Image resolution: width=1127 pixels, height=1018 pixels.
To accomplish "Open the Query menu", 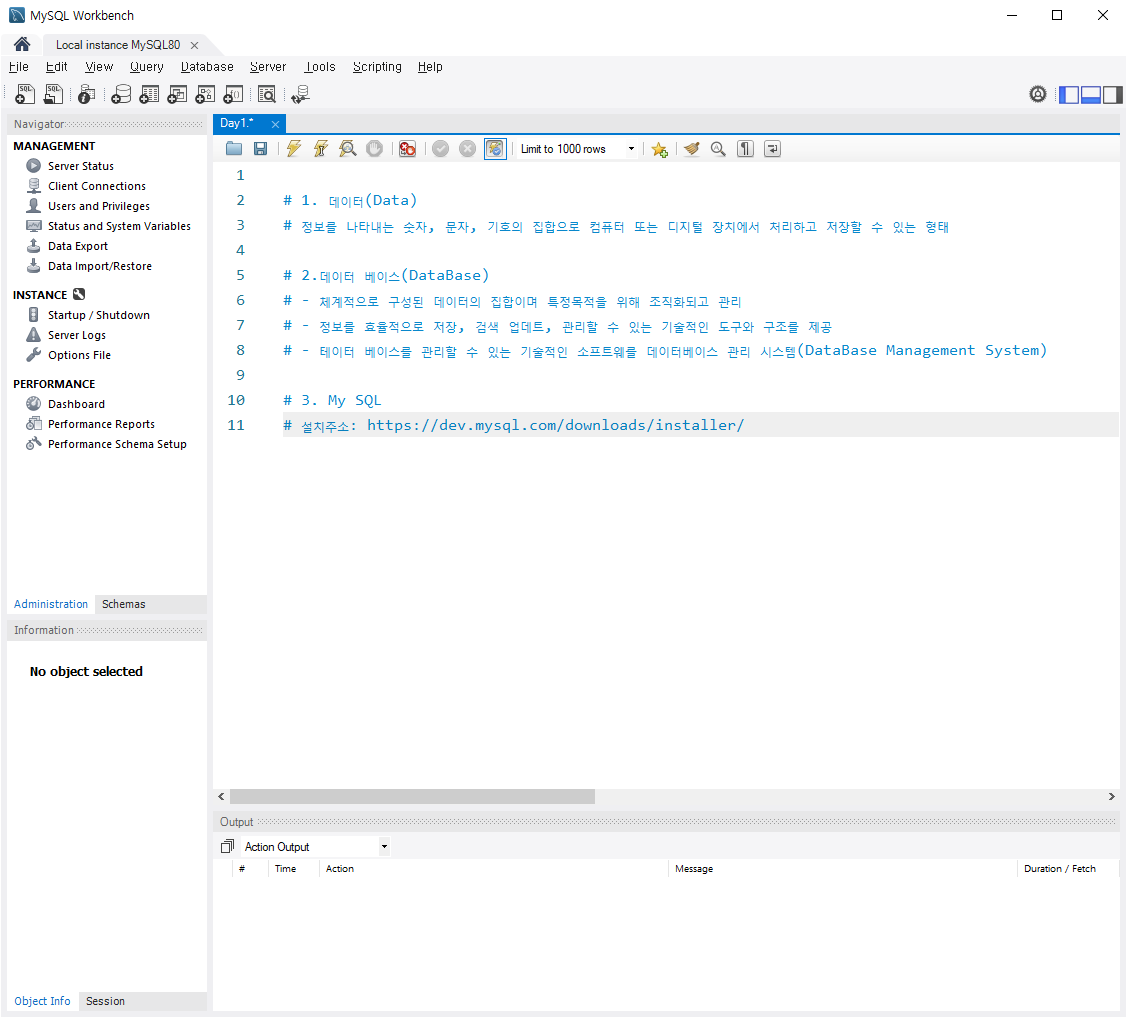I will (147, 67).
